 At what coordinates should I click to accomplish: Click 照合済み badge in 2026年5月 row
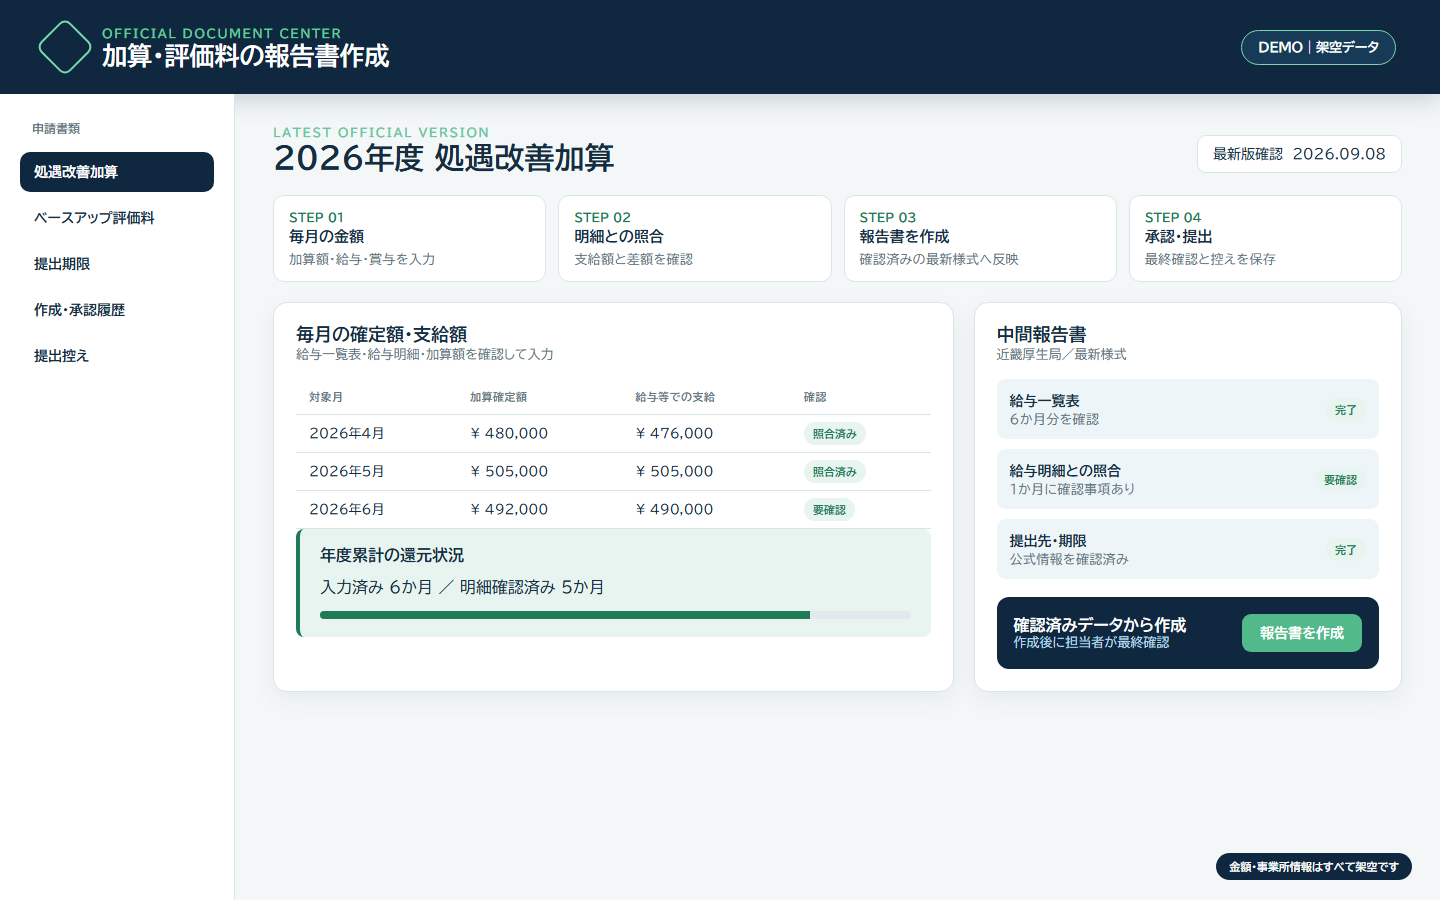[834, 471]
